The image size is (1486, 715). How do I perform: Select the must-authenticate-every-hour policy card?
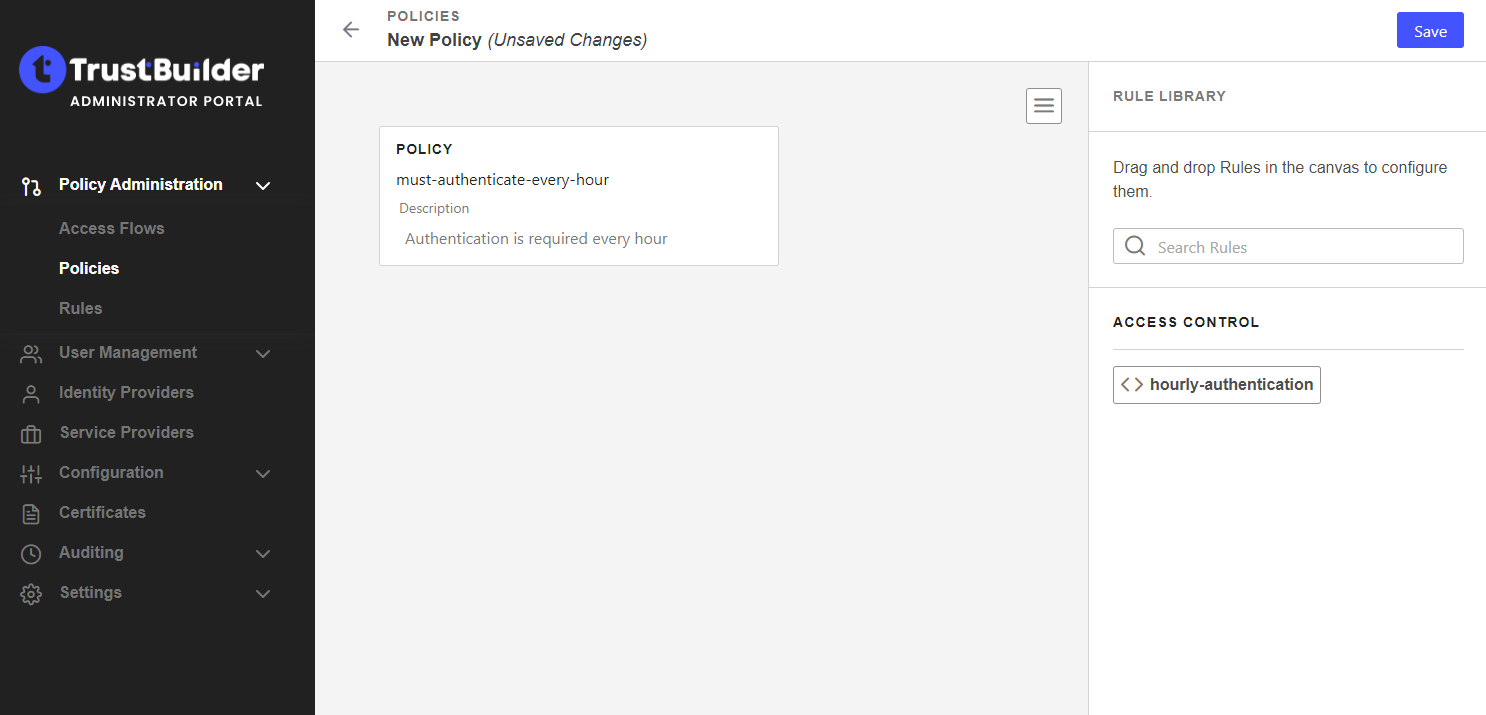(x=578, y=195)
